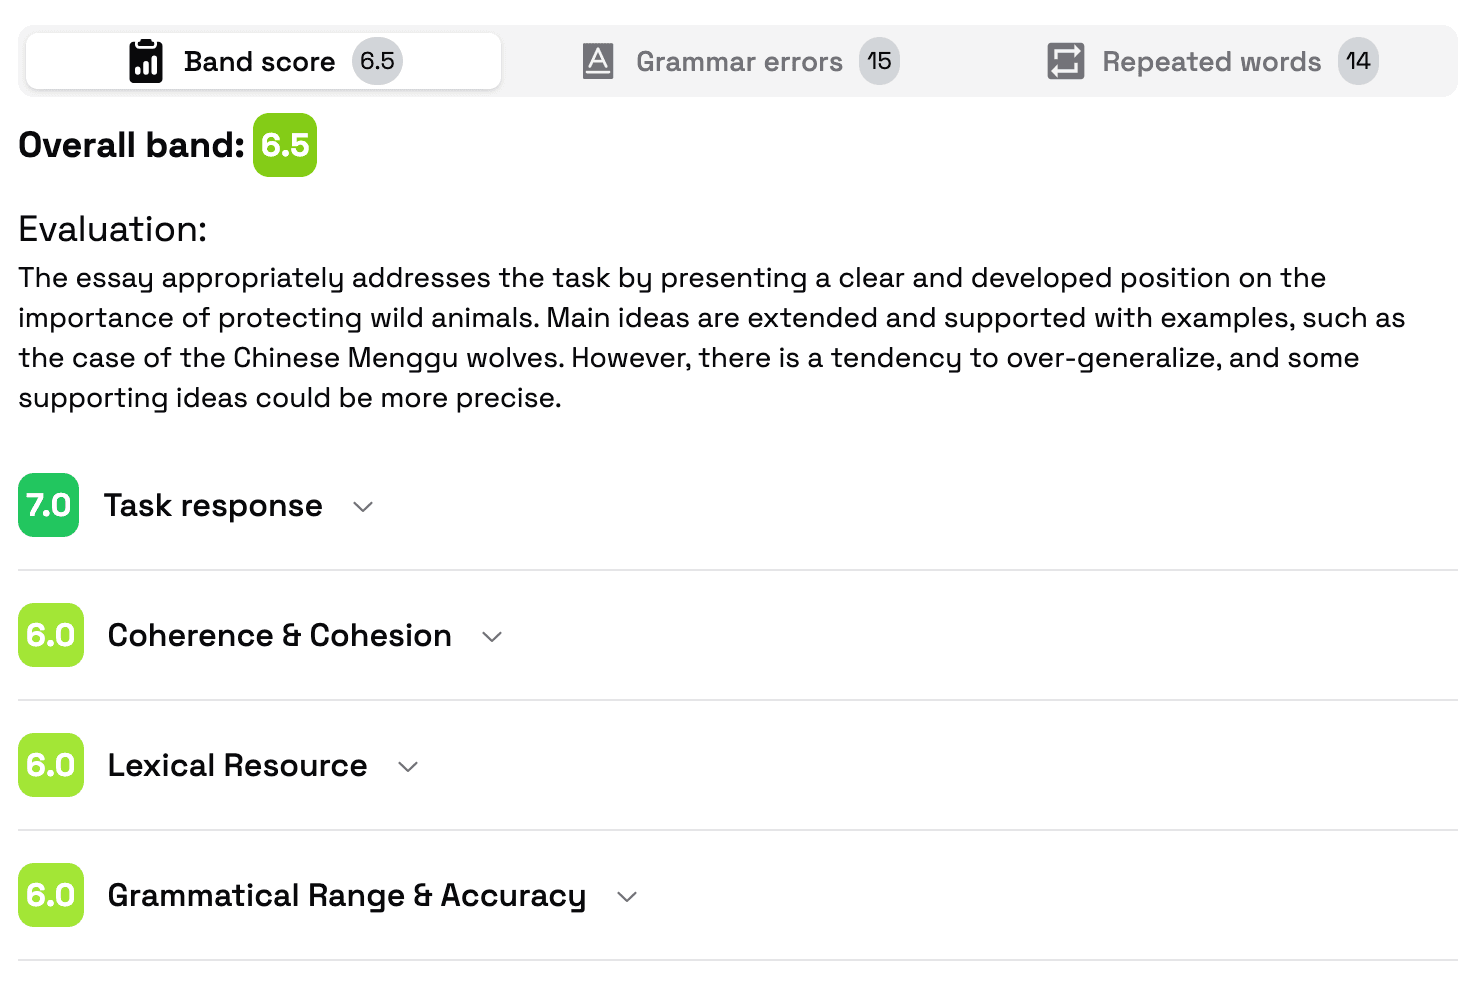Expand the Task response chevron
Viewport: 1482px width, 996px height.
click(x=363, y=507)
